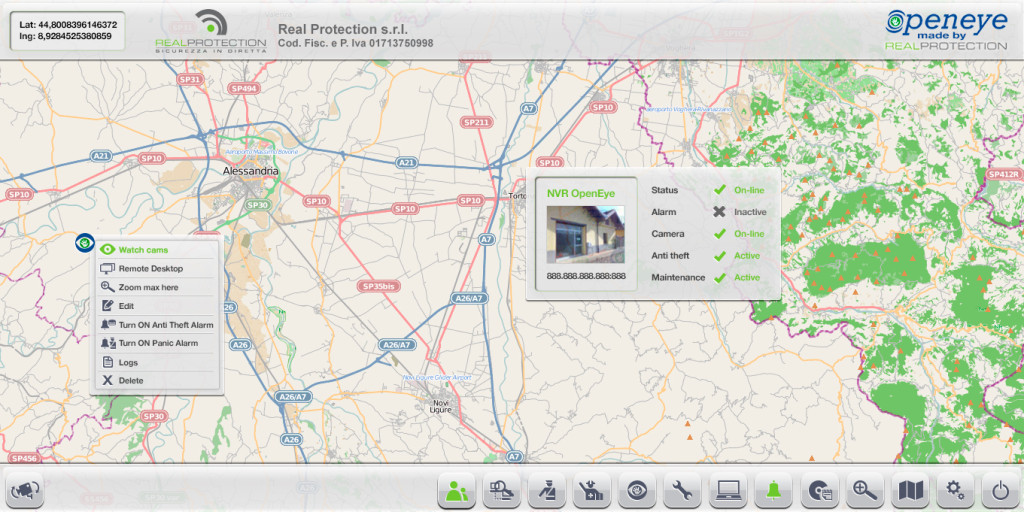Click the 888.888.888.888:888 address text
The image size is (1024, 512).
[x=586, y=276]
